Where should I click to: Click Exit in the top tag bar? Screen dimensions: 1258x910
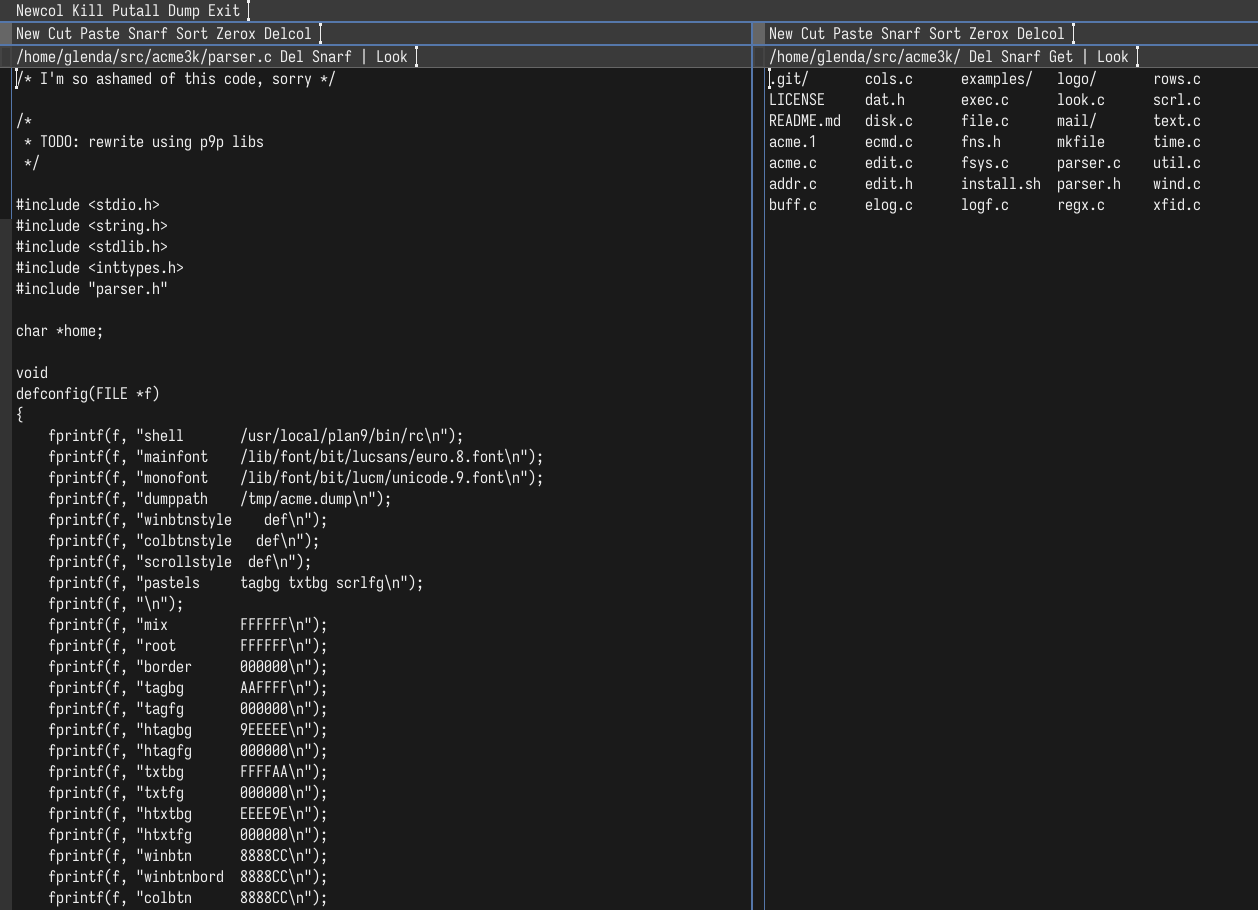pos(224,11)
